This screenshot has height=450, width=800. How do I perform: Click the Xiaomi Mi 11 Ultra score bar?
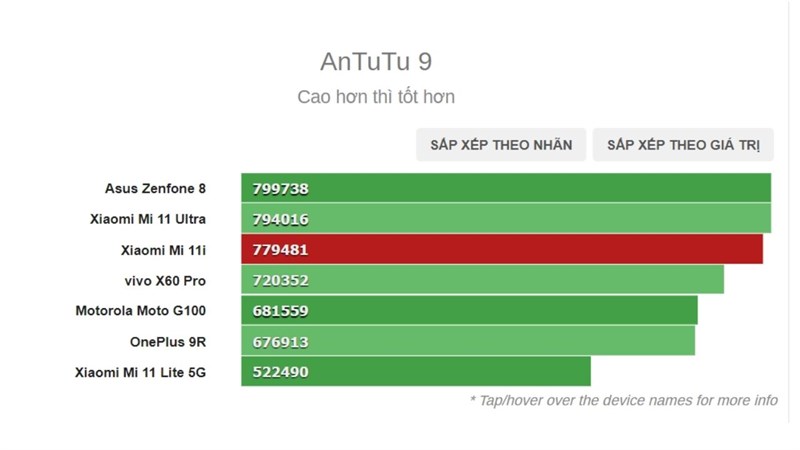[x=540, y=219]
